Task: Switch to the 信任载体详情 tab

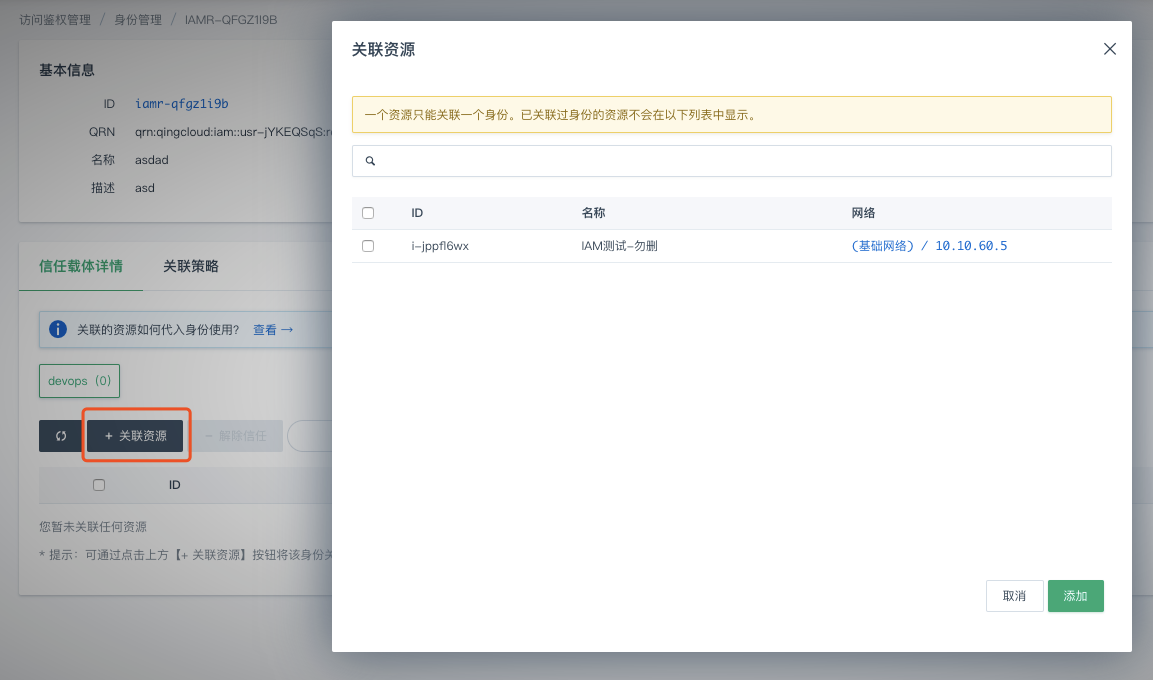Action: click(81, 266)
